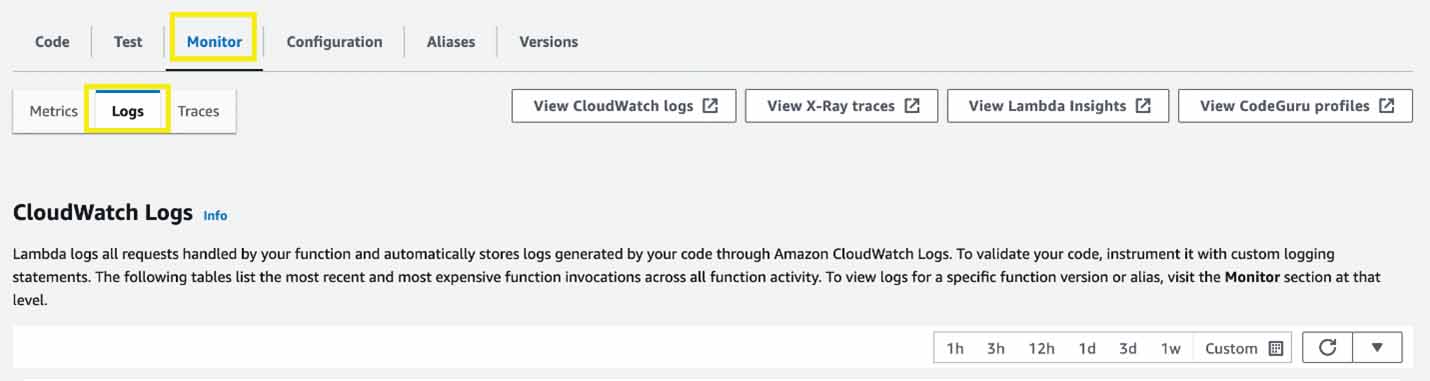Open View Lambda Insights external link icon
Image resolution: width=1430 pixels, height=381 pixels.
1143,106
